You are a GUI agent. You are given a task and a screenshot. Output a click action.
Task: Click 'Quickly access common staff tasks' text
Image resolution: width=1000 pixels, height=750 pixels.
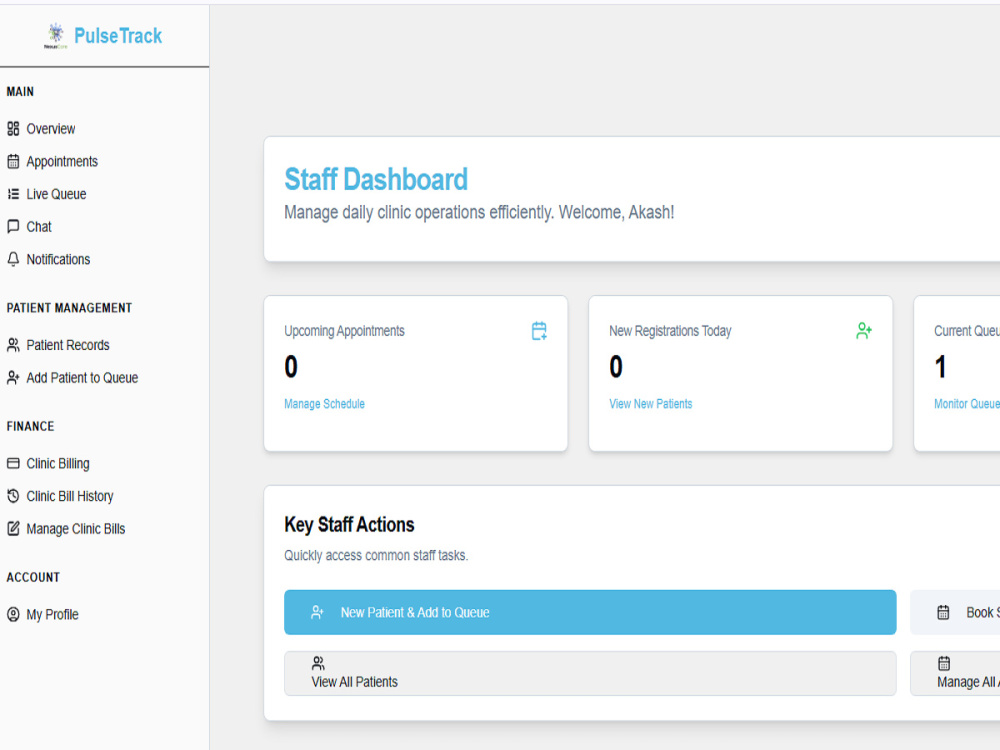pyautogui.click(x=376, y=555)
